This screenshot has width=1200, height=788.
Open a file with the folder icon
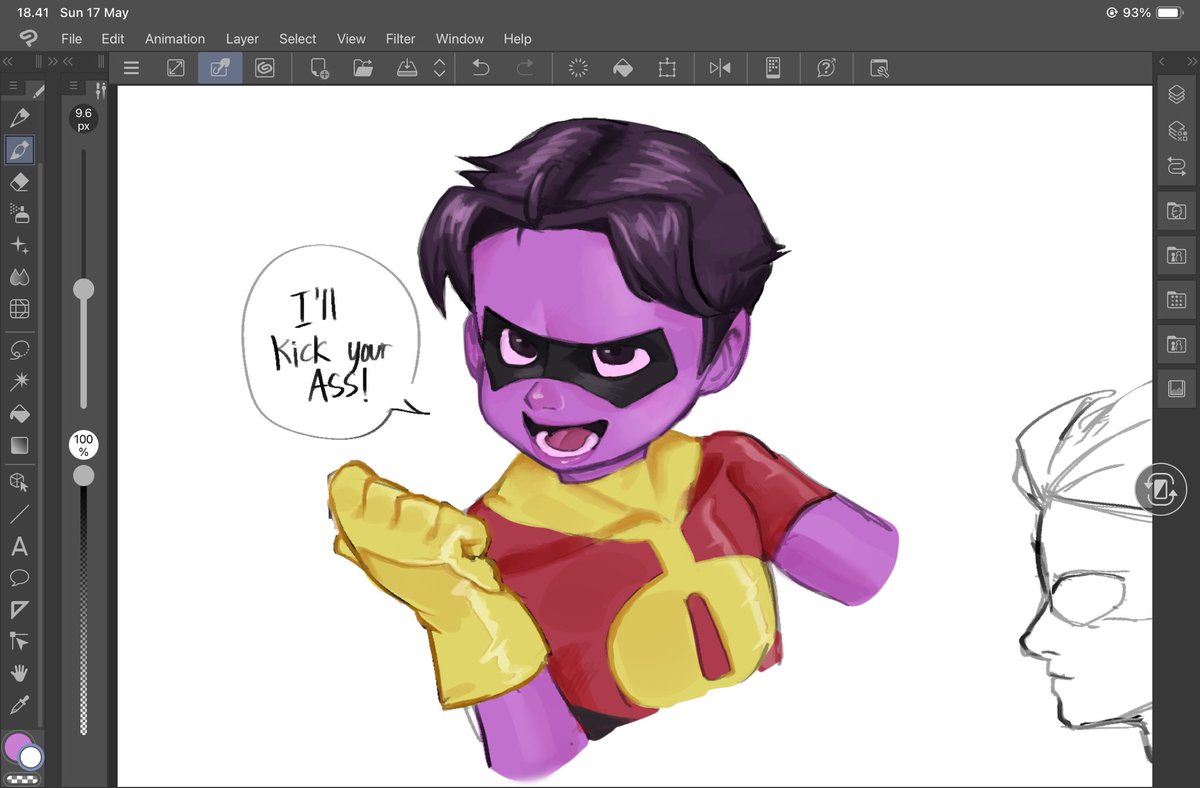click(363, 68)
